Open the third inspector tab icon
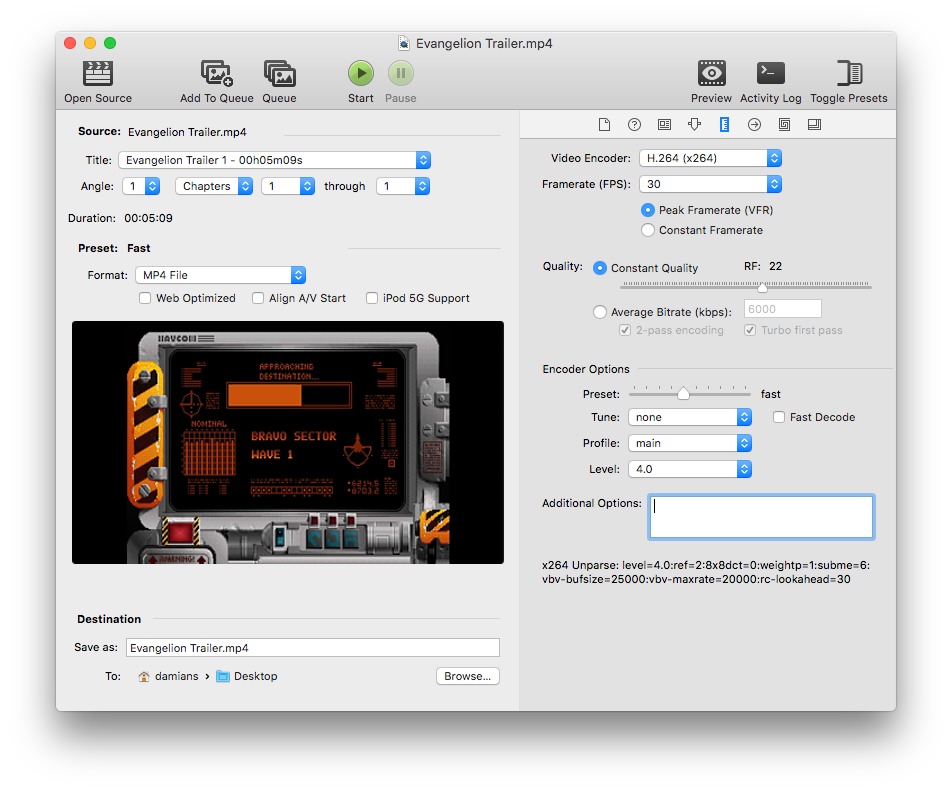This screenshot has width=952, height=791. pyautogui.click(x=664, y=124)
